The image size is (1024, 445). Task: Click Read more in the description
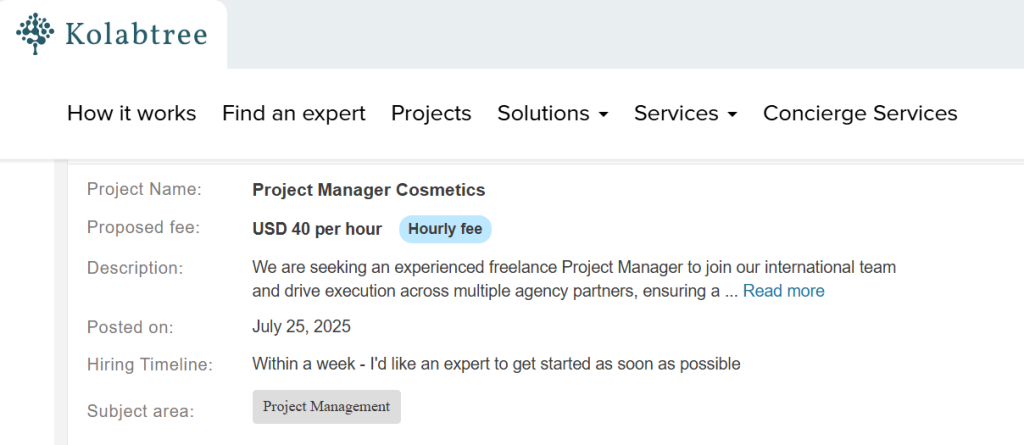click(x=783, y=291)
